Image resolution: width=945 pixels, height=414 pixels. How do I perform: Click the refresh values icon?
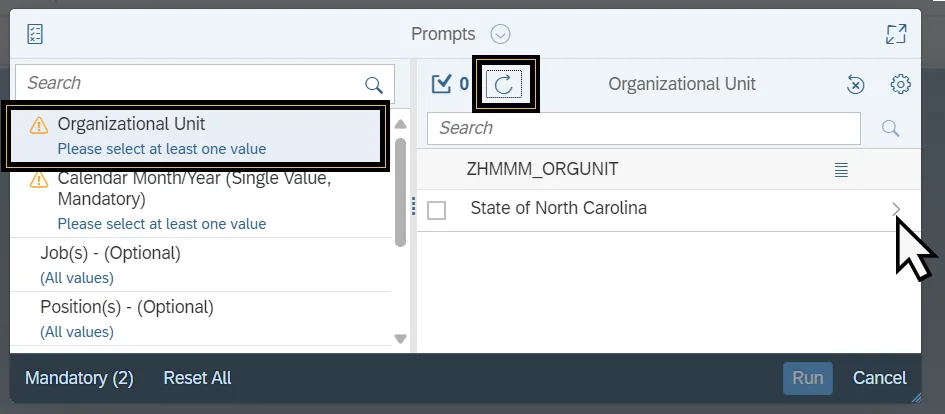pos(504,84)
